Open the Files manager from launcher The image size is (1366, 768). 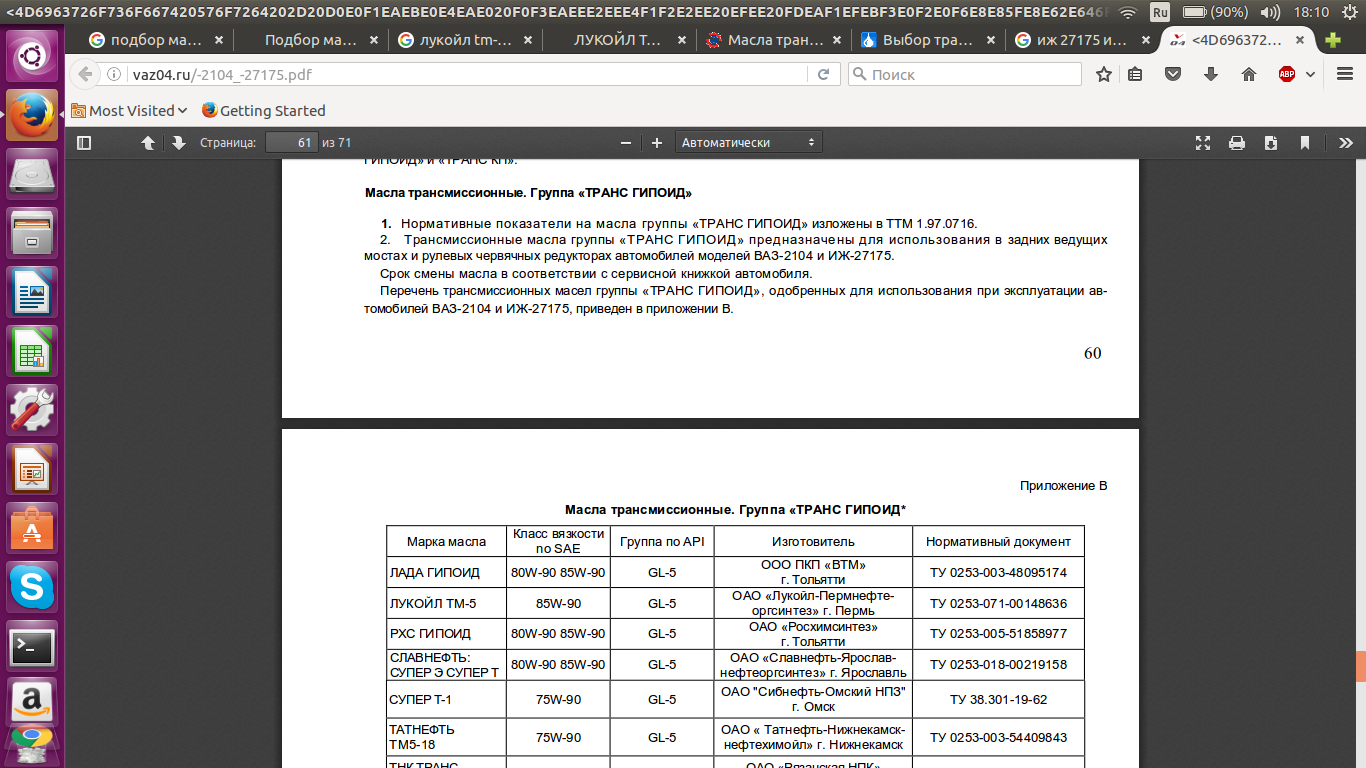[32, 234]
